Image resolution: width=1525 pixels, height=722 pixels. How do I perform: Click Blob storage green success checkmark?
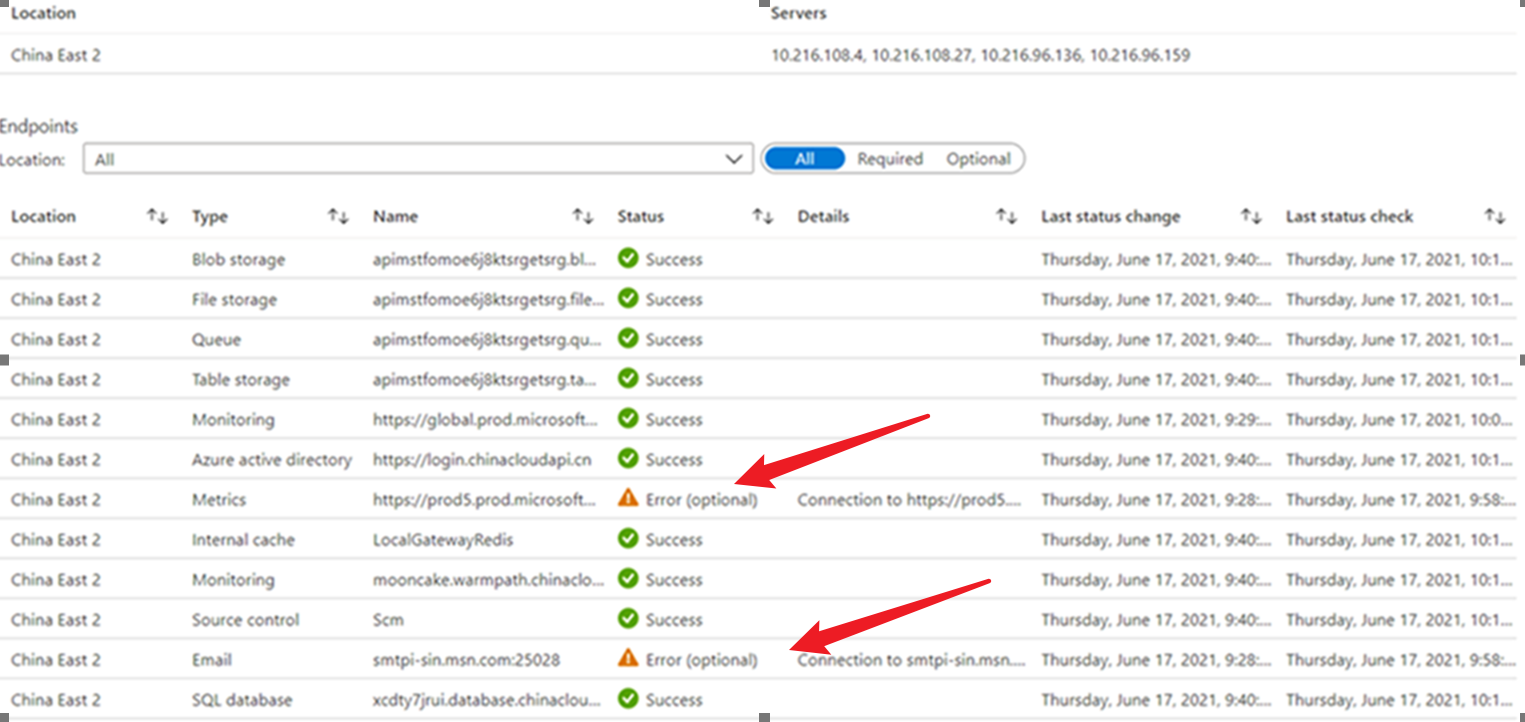pyautogui.click(x=628, y=259)
